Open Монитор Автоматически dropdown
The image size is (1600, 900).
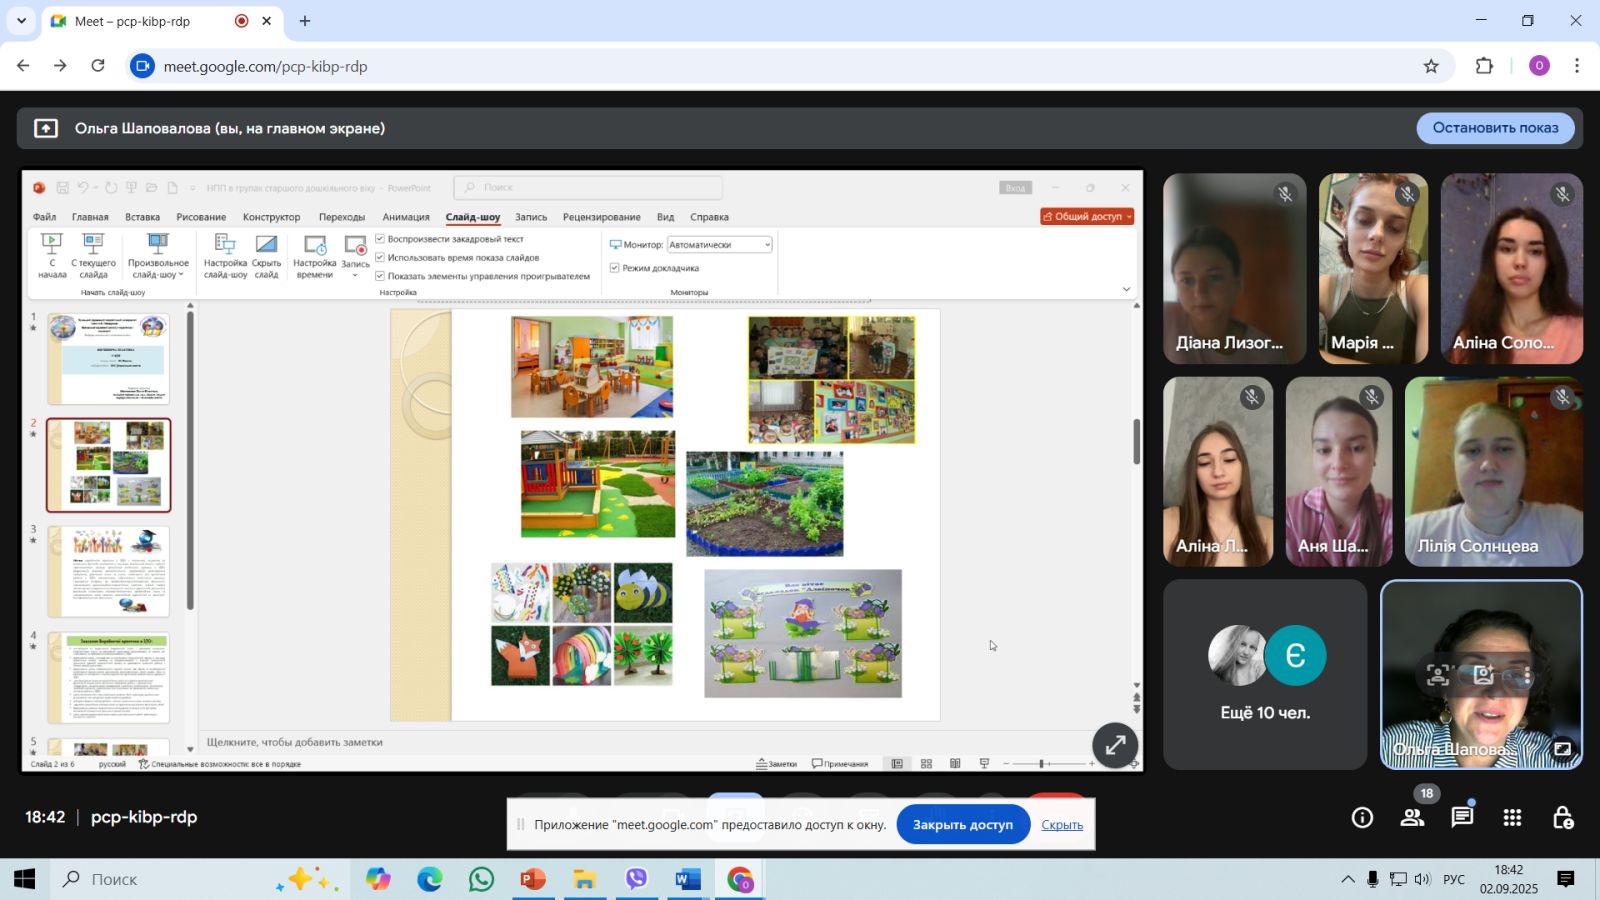coord(719,245)
